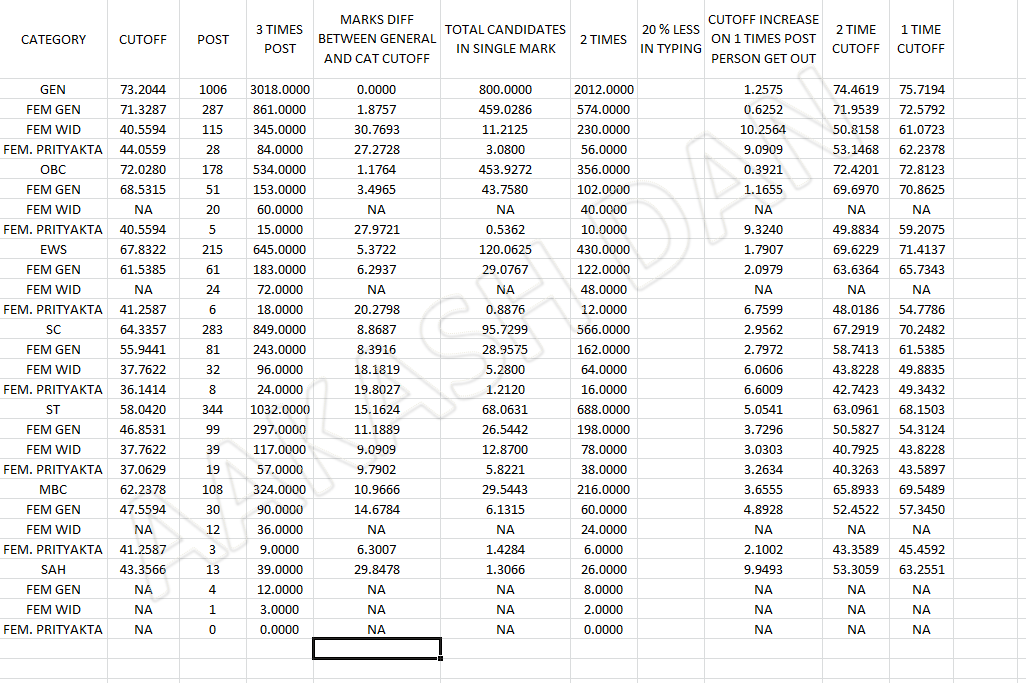The height and width of the screenshot is (683, 1026).
Task: Click the outlined empty cell below the table
Action: (377, 648)
